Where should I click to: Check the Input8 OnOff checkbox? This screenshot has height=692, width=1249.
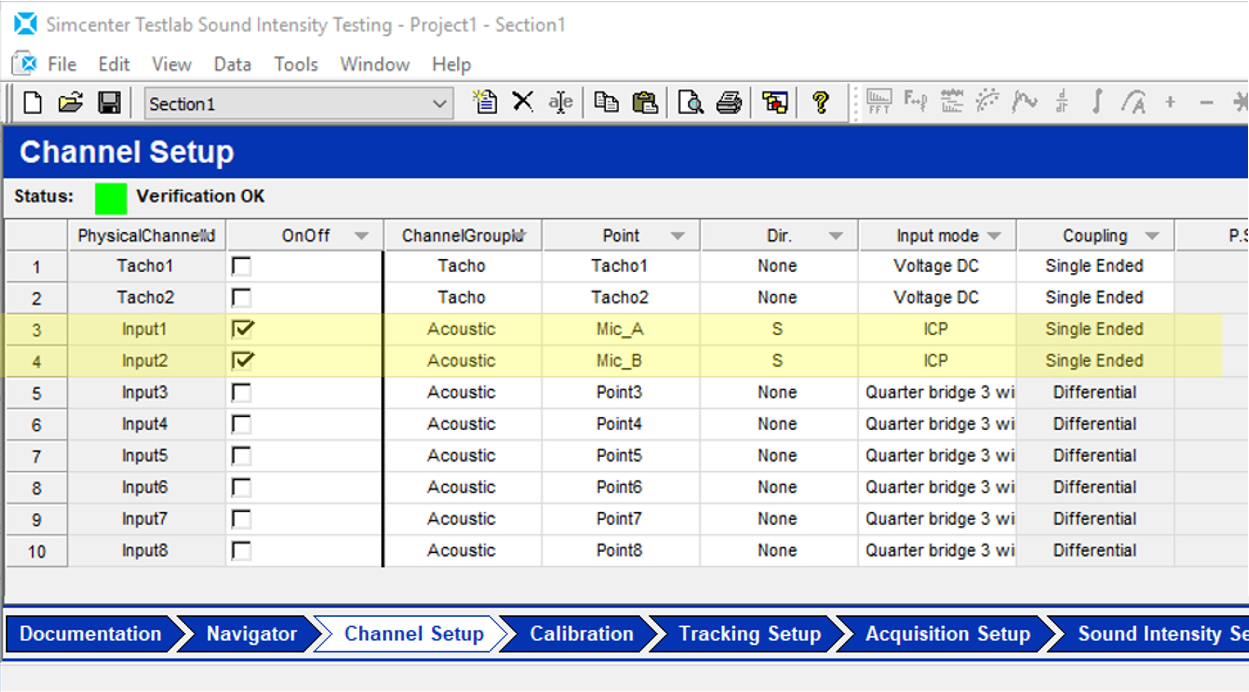[x=242, y=550]
